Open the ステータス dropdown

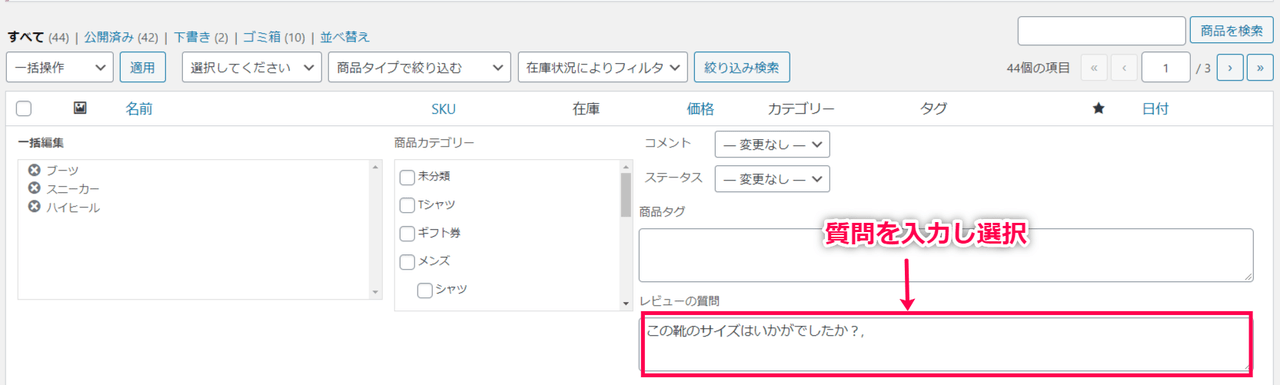tap(772, 178)
